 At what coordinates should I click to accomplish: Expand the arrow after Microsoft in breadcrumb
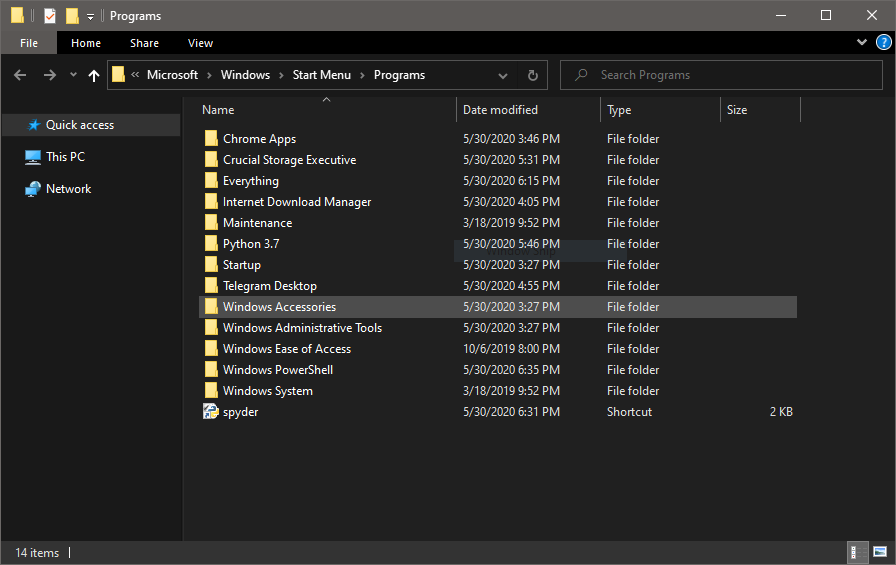click(x=209, y=75)
